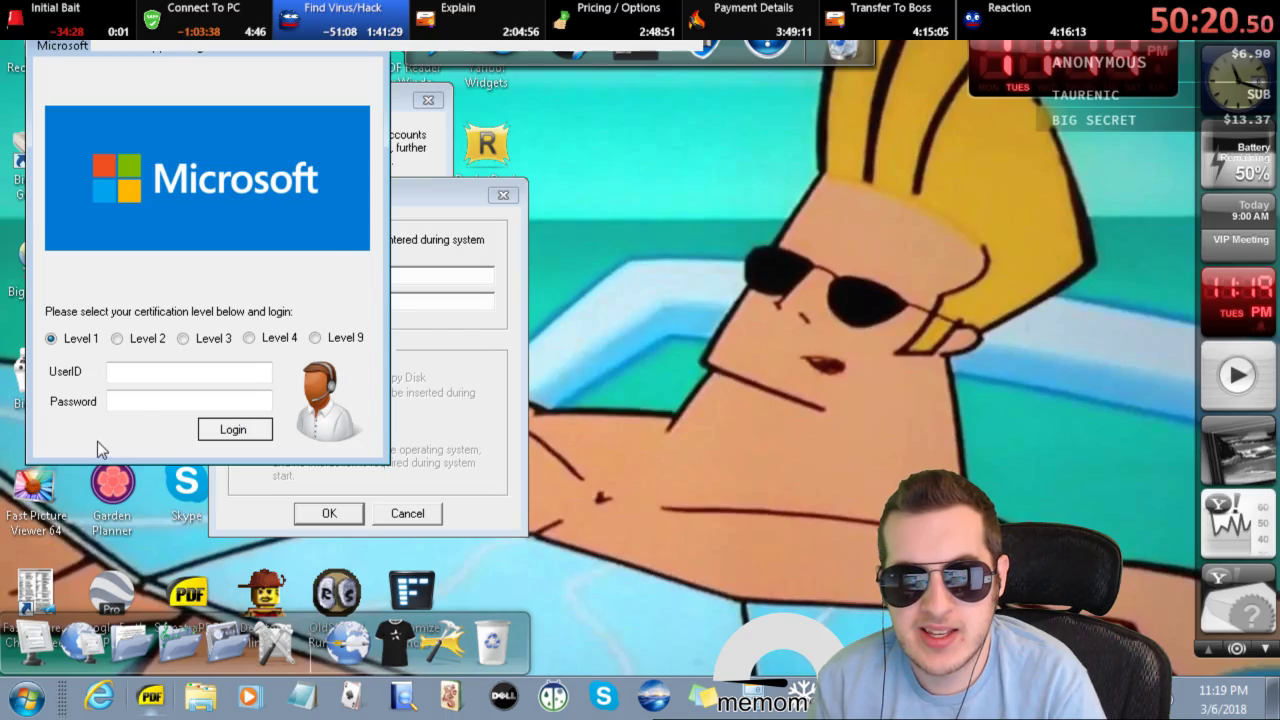Select the Level 4 radio button
The height and width of the screenshot is (720, 1280).
(x=249, y=338)
